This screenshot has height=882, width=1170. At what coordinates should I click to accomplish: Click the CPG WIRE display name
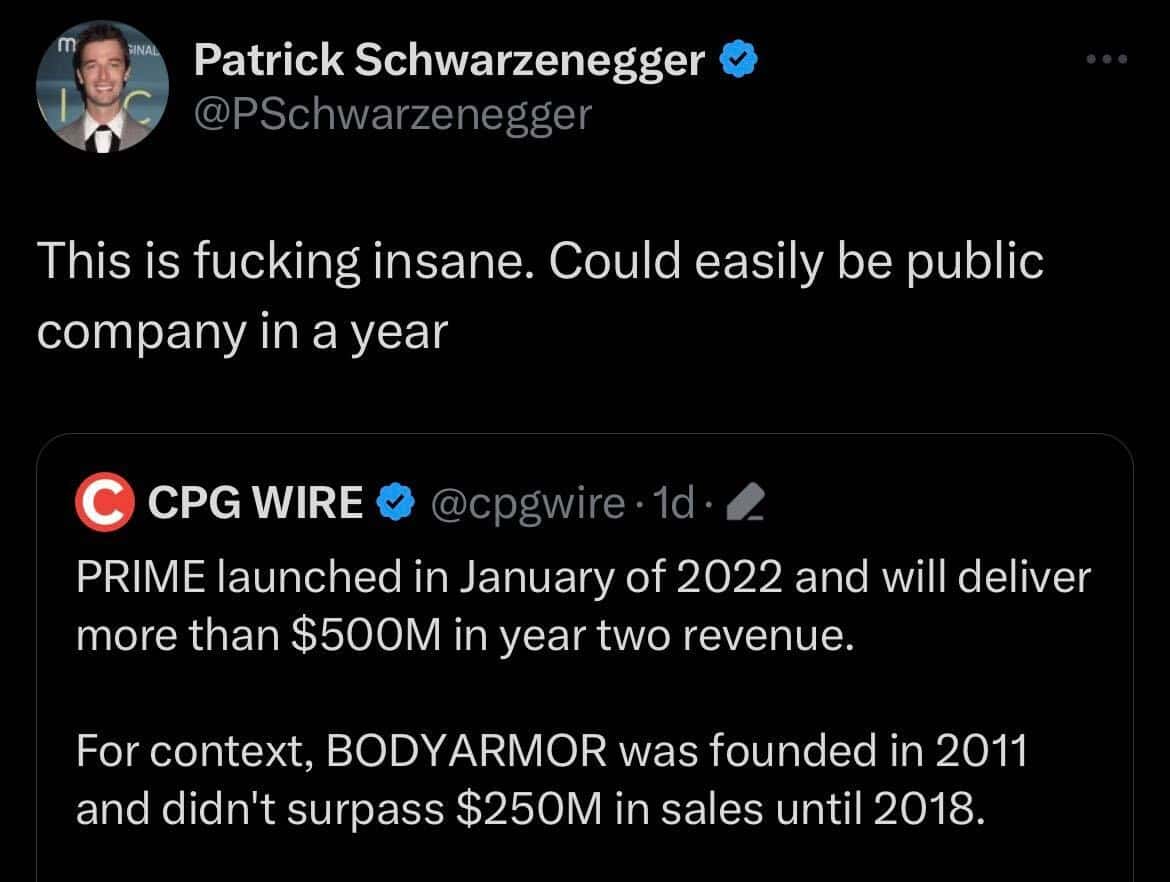pyautogui.click(x=255, y=502)
